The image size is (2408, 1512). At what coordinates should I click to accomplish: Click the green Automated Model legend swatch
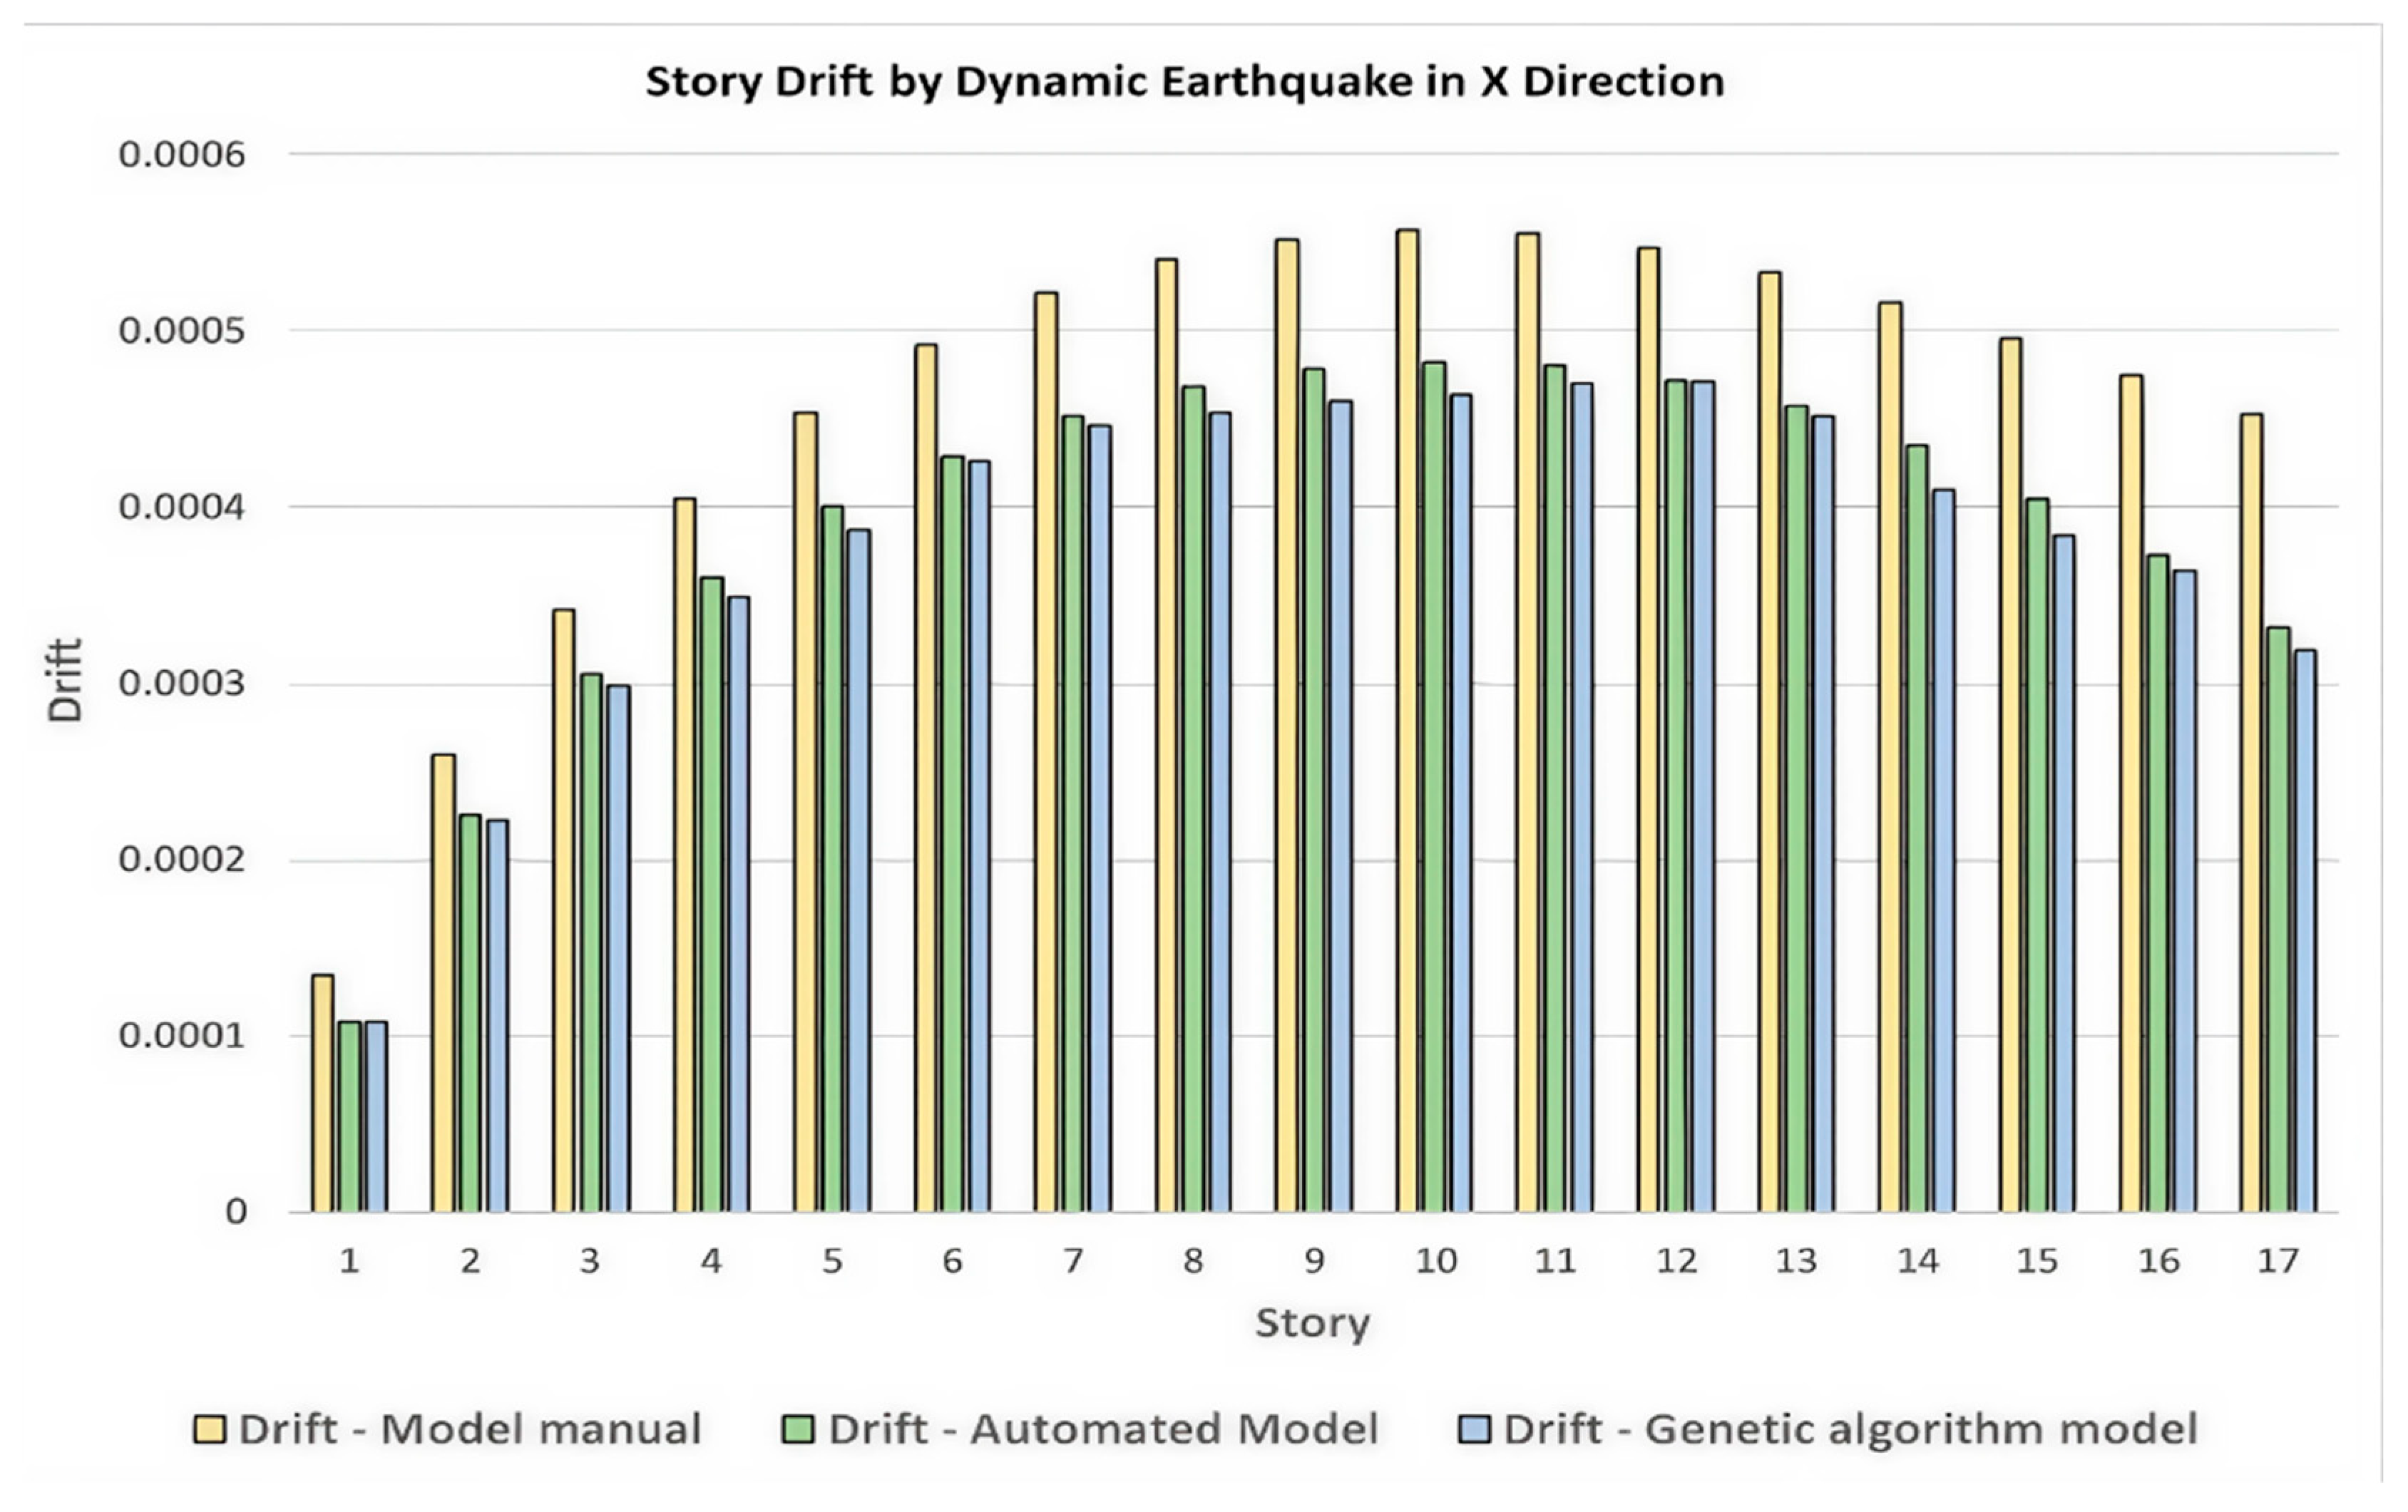click(798, 1430)
